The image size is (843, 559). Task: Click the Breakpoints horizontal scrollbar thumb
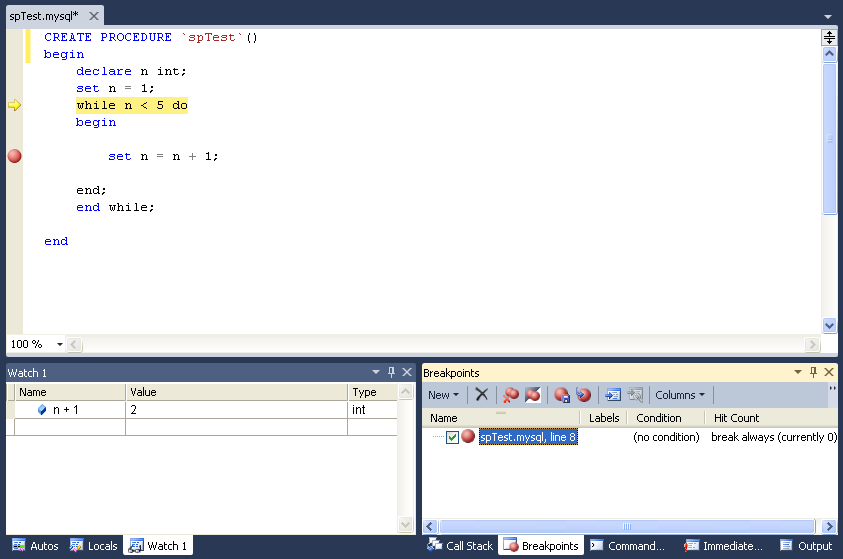[627, 526]
